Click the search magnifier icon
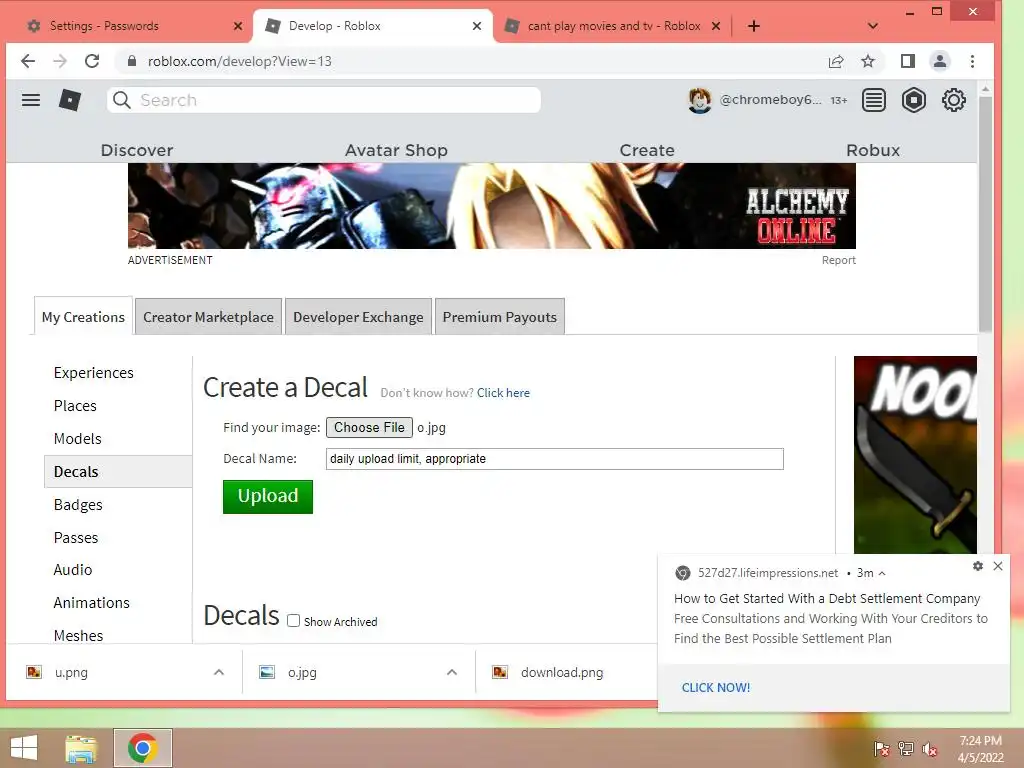The image size is (1024, 768). coord(121,100)
